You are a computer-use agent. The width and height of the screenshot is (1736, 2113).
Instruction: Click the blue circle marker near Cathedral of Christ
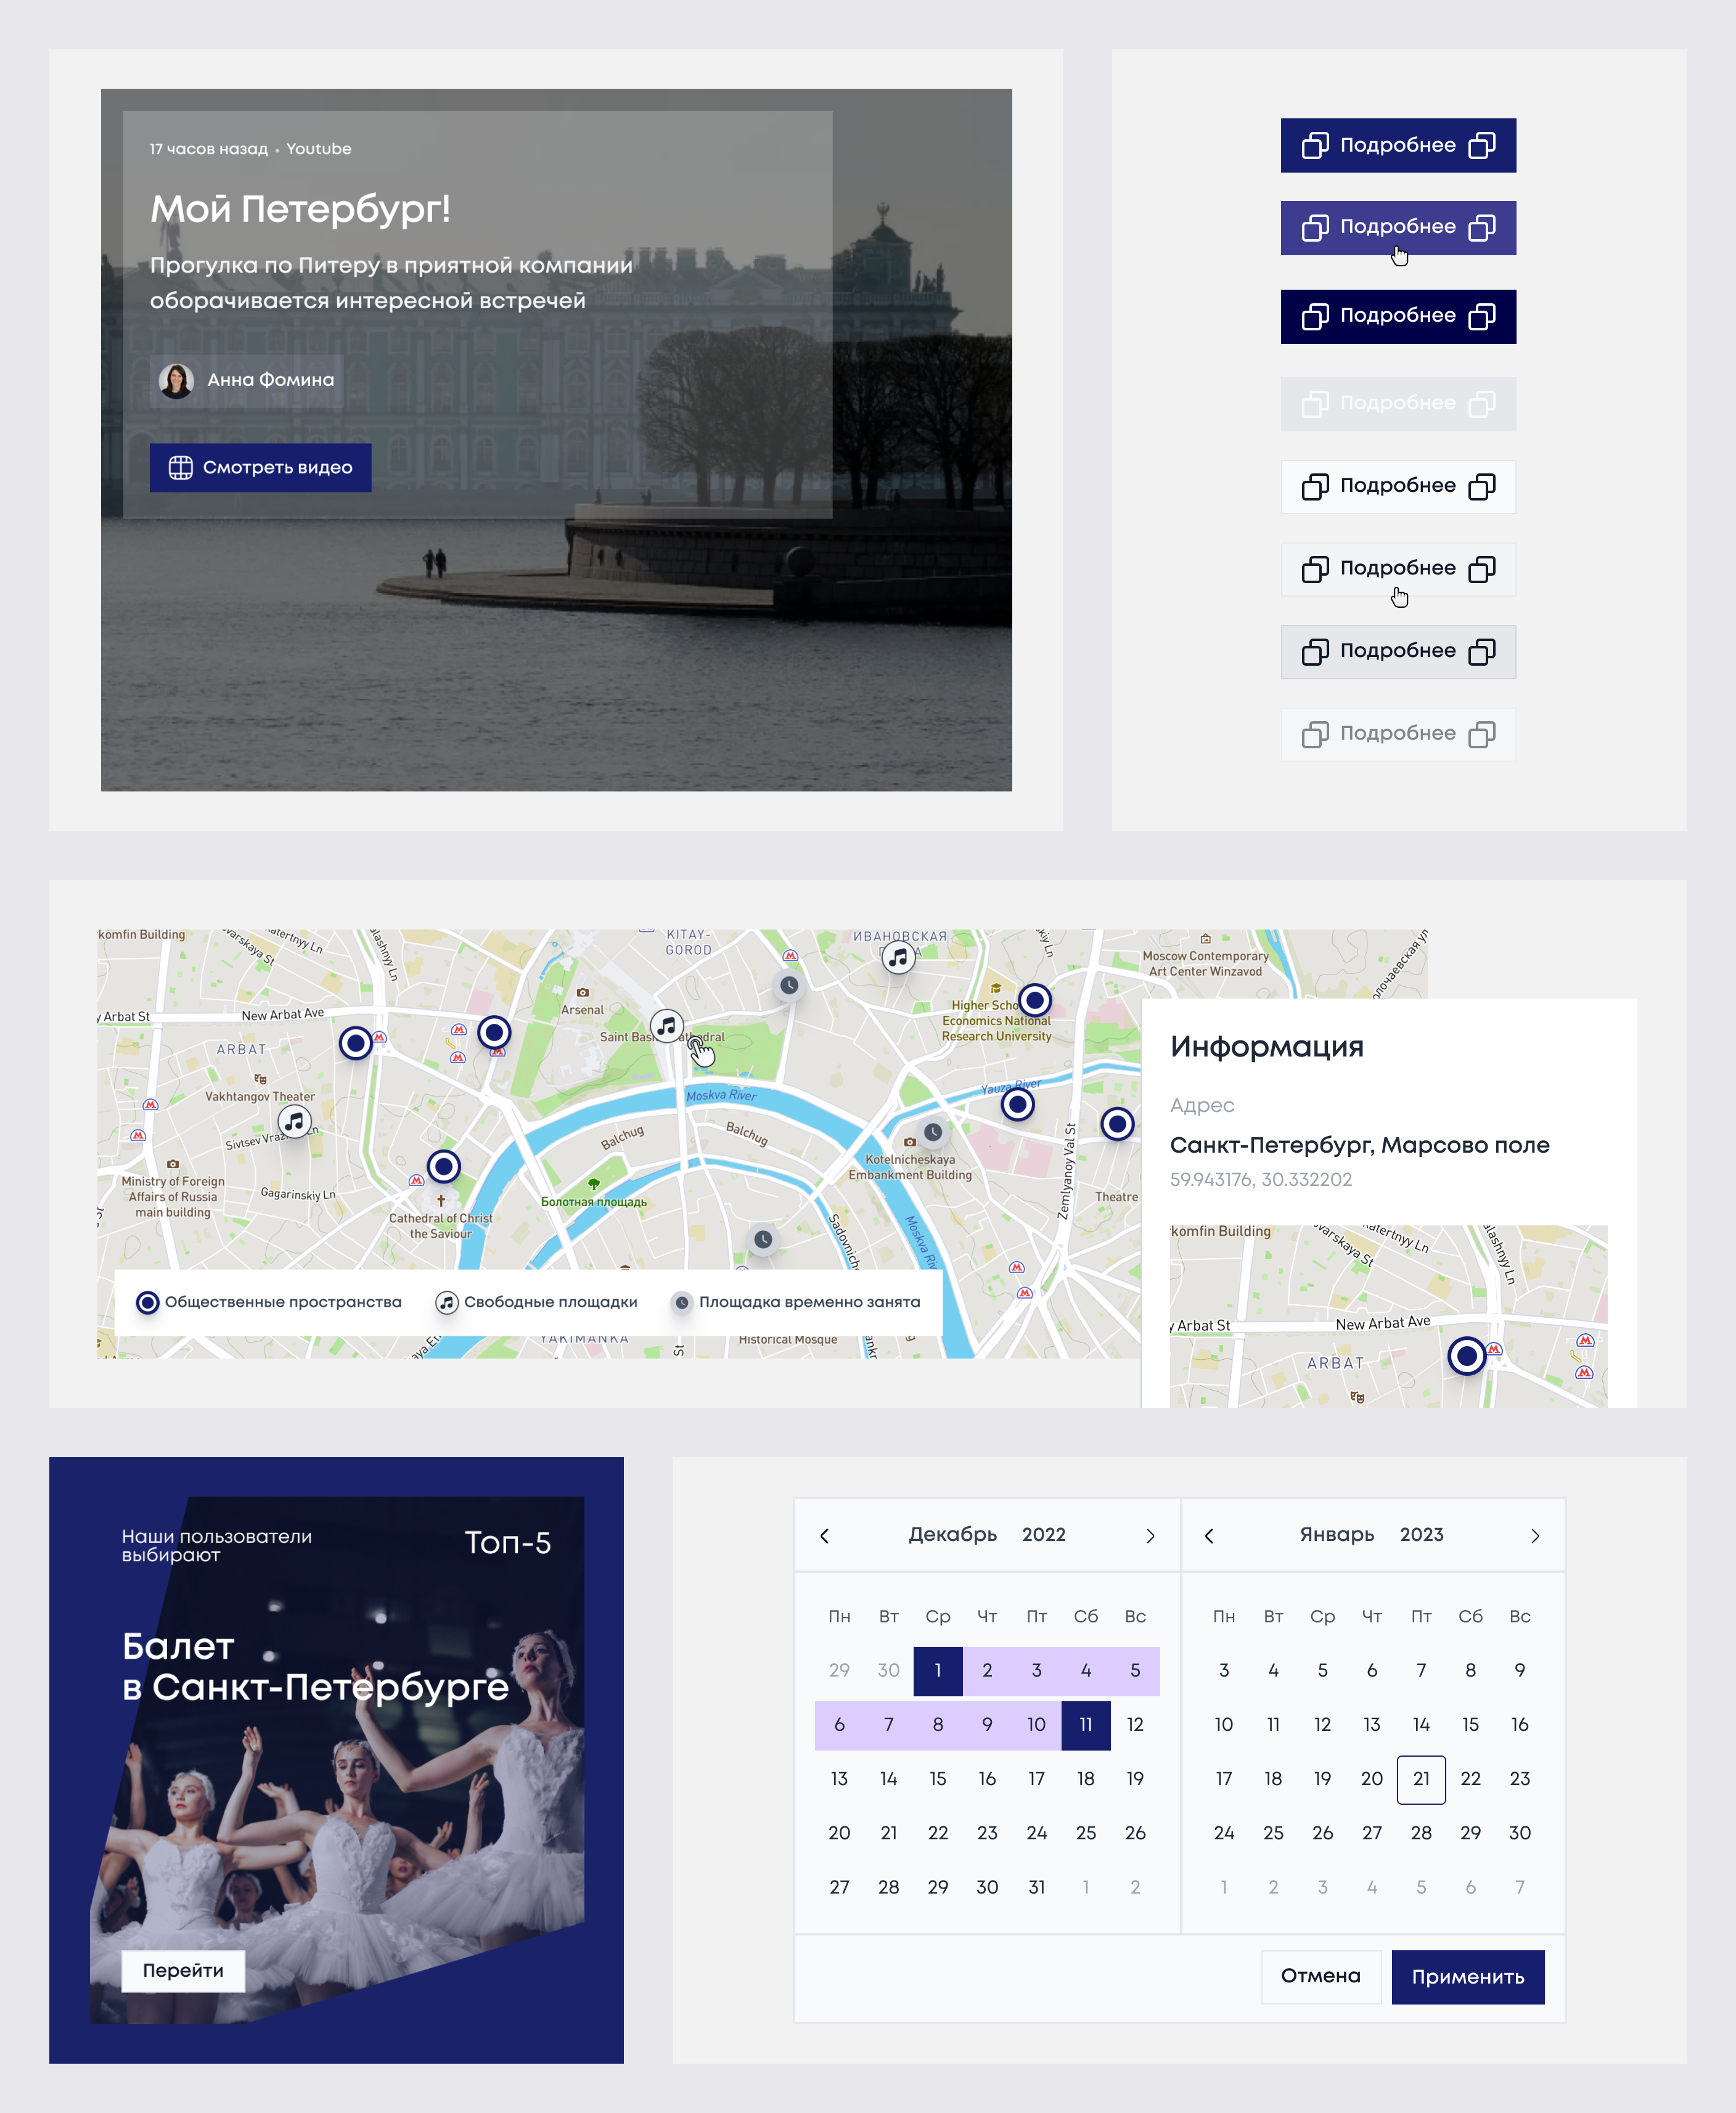(444, 1166)
